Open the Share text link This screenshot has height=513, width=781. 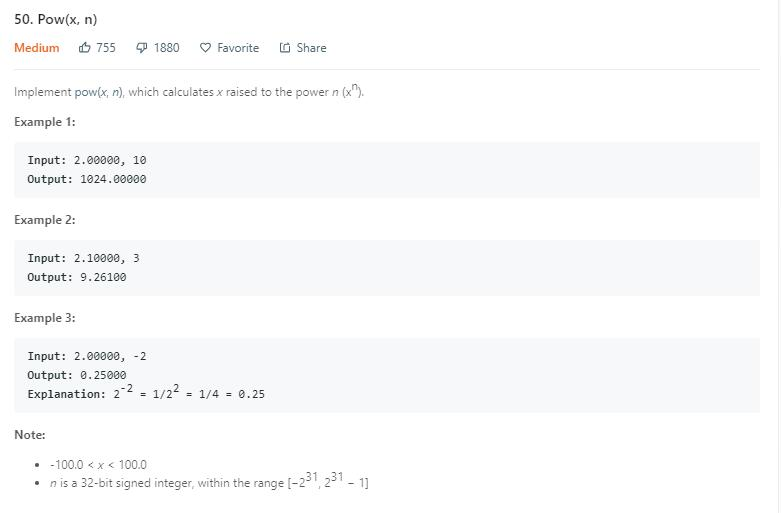click(x=311, y=48)
